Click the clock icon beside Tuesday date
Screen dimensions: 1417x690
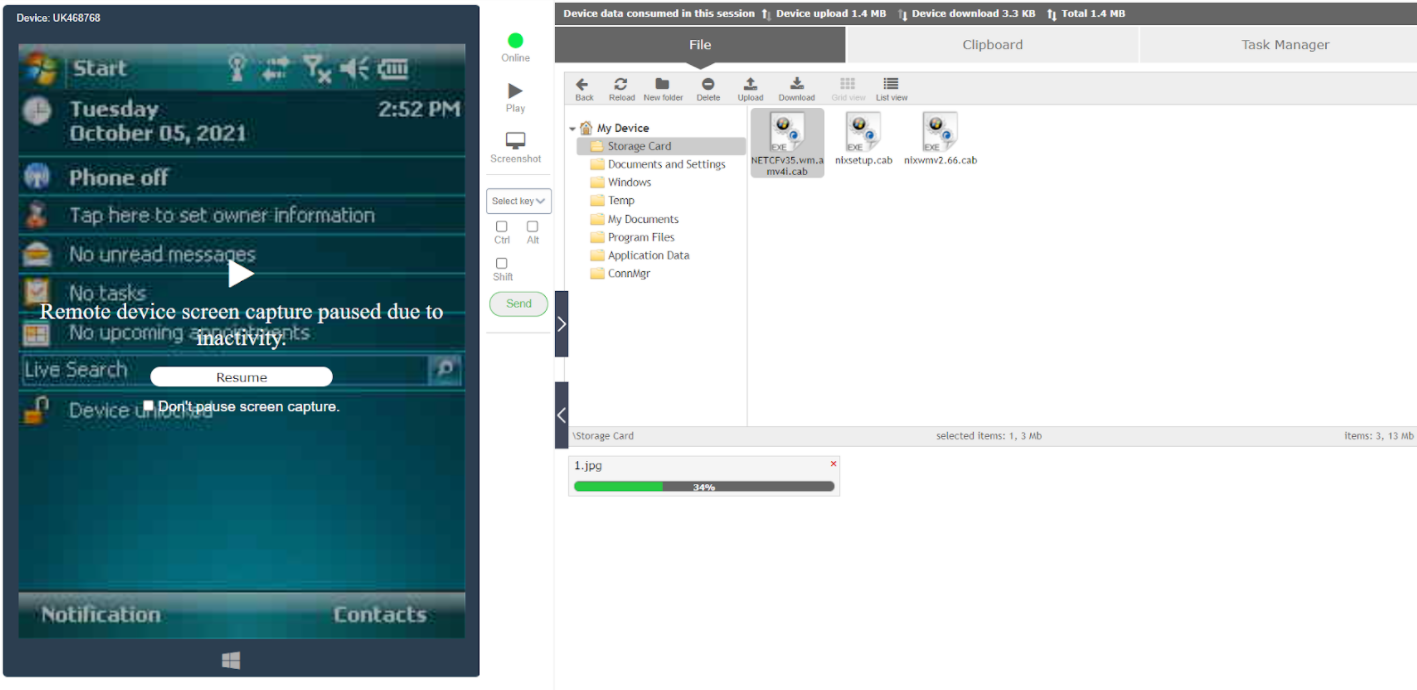(37, 109)
